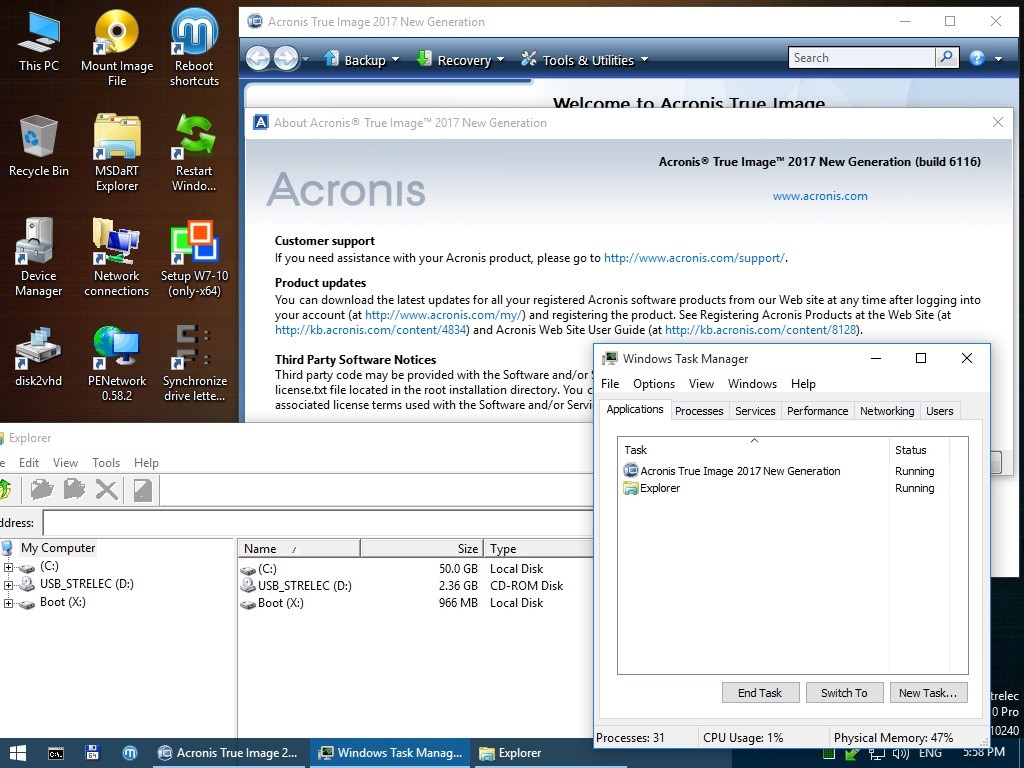
Task: Select My Computer in the Explorer tree
Action: (x=58, y=548)
